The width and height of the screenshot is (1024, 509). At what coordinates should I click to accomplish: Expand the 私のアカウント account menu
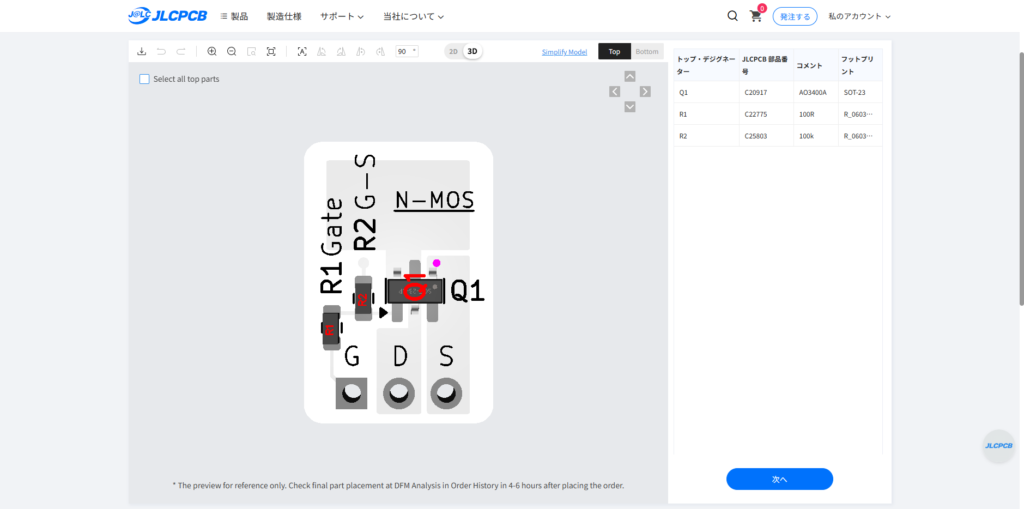pos(859,17)
